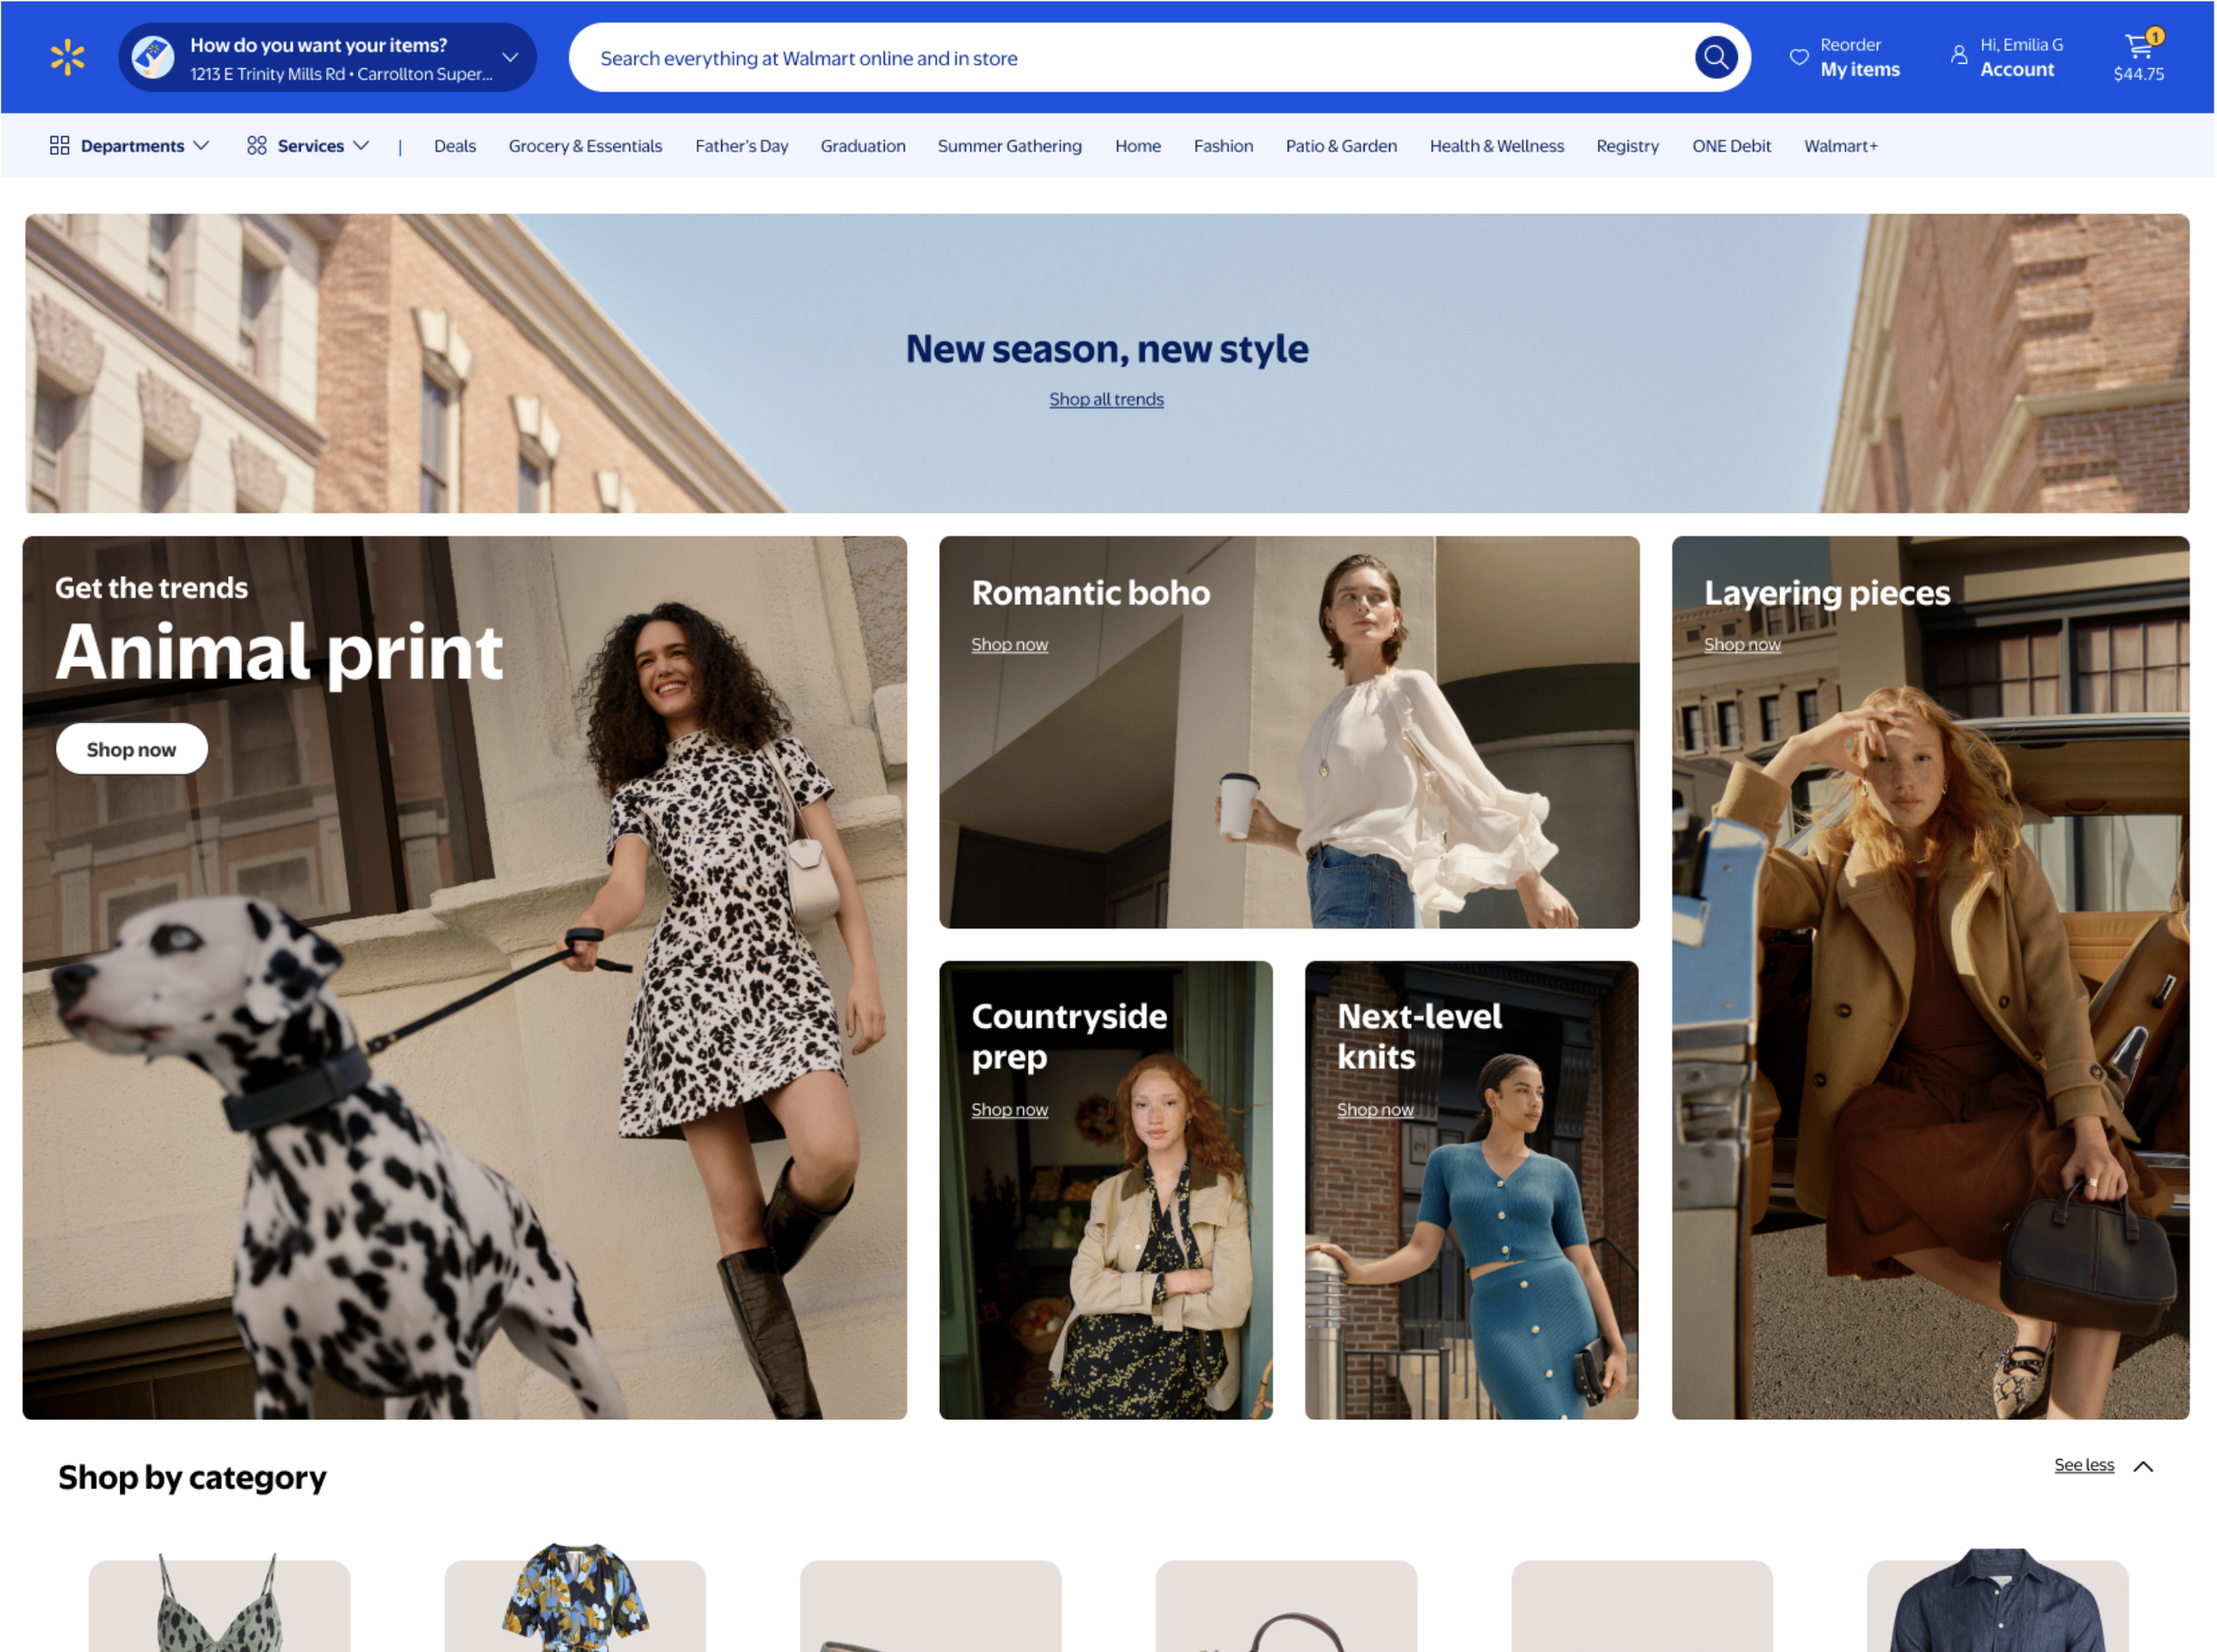
Task: Open the shopping cart icon
Action: [x=2138, y=47]
